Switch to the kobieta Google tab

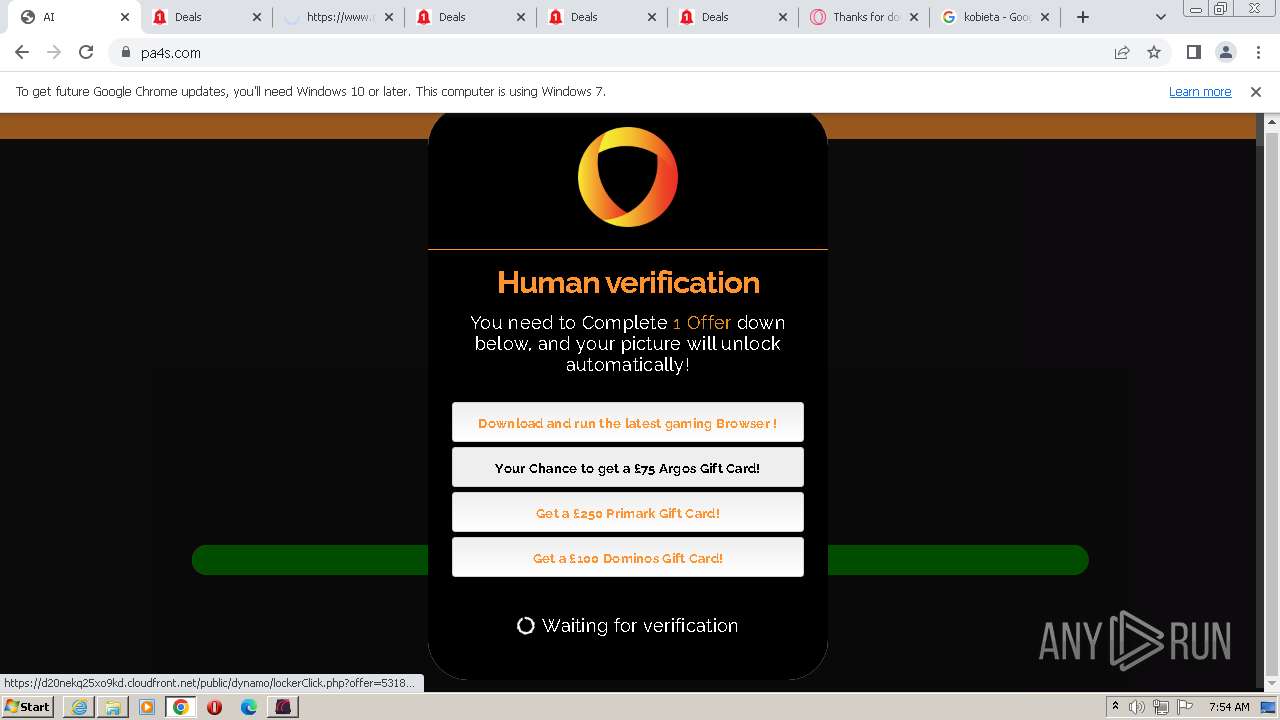coord(995,17)
